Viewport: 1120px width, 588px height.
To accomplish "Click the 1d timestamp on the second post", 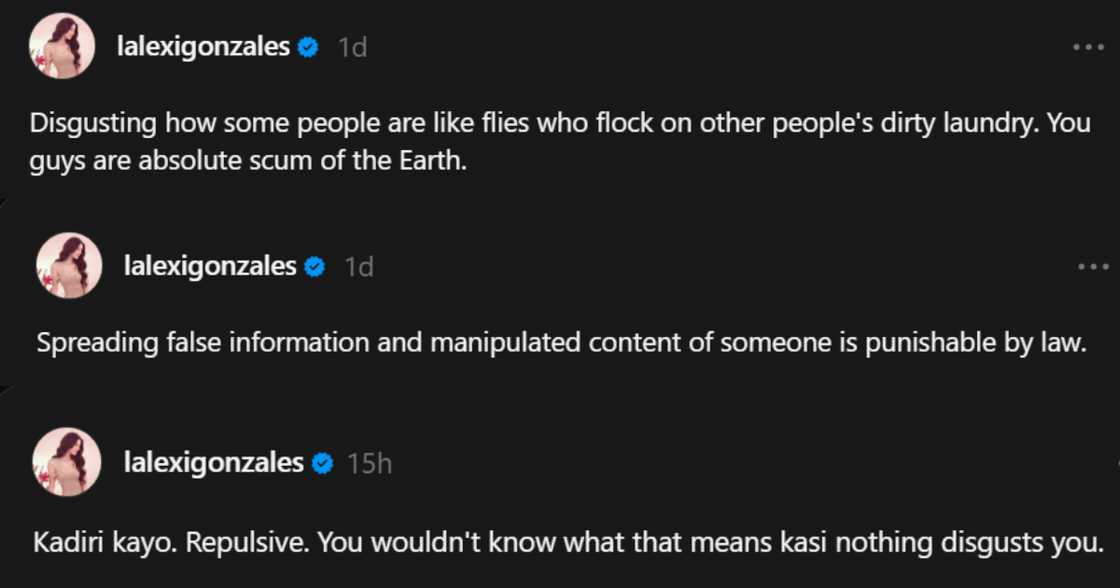I will tap(359, 266).
